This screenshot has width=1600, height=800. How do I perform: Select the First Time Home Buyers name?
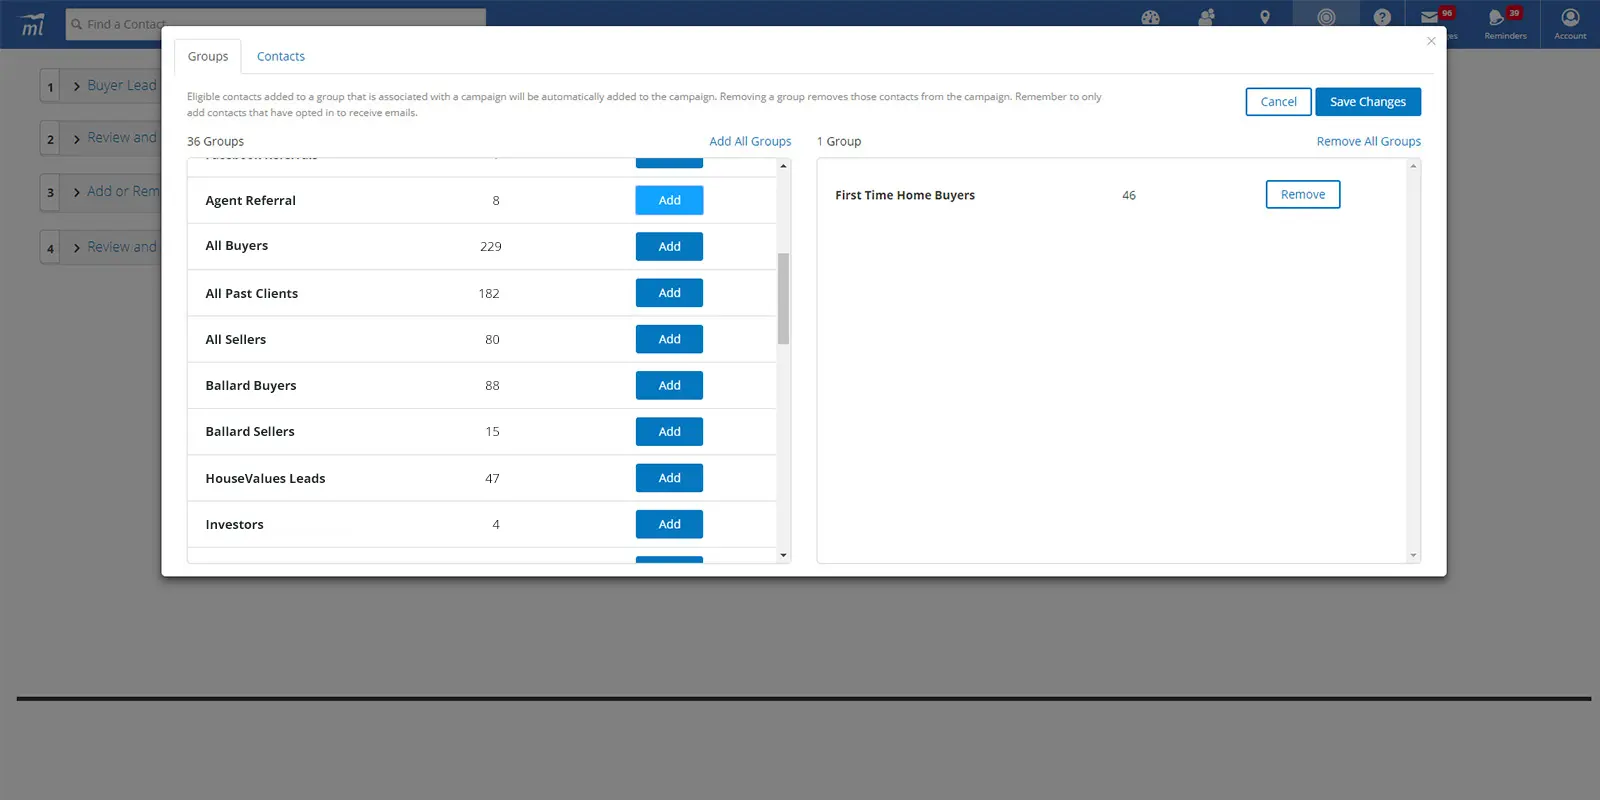coord(905,195)
